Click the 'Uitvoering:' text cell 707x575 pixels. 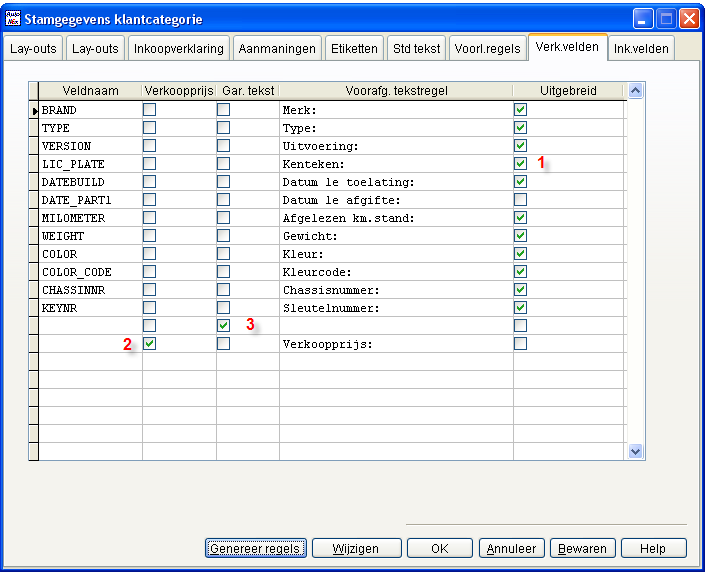click(396, 146)
